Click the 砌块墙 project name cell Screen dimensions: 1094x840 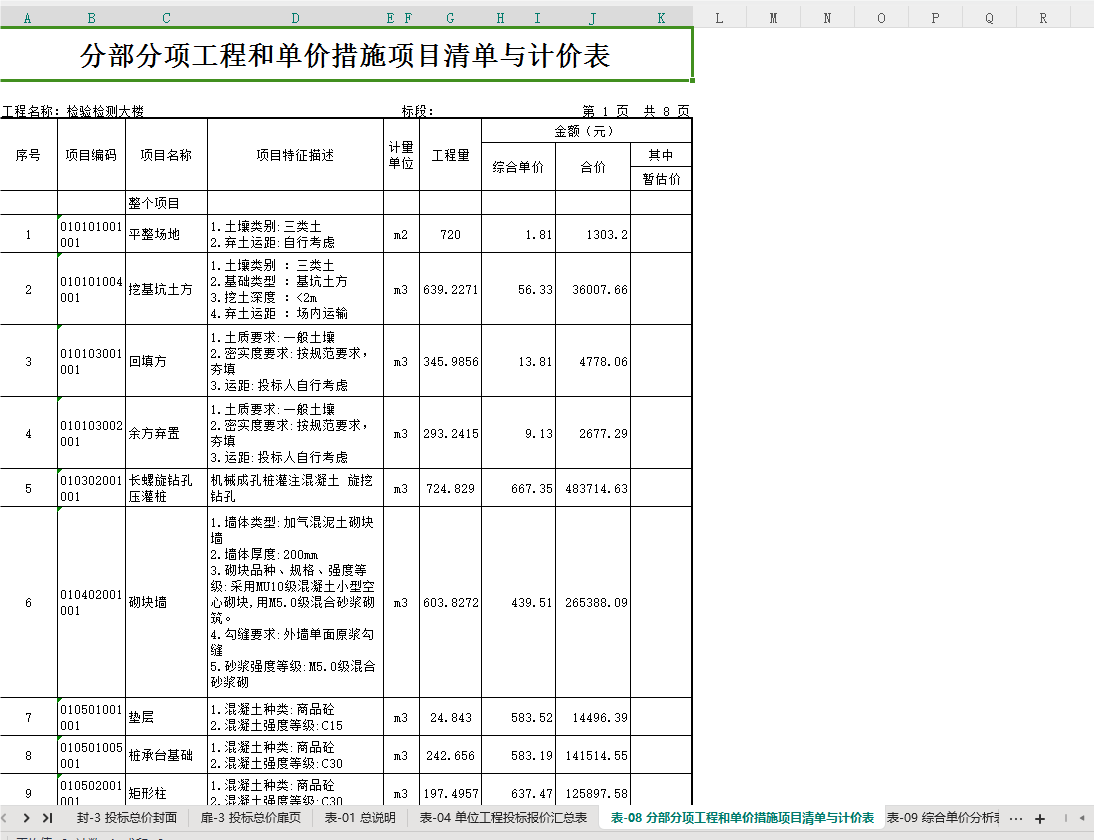click(166, 602)
